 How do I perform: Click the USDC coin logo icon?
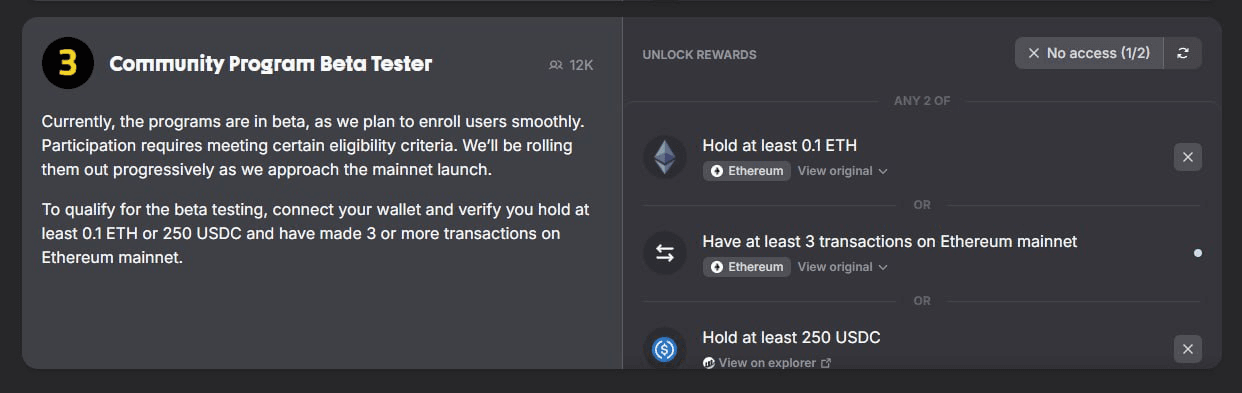[665, 348]
